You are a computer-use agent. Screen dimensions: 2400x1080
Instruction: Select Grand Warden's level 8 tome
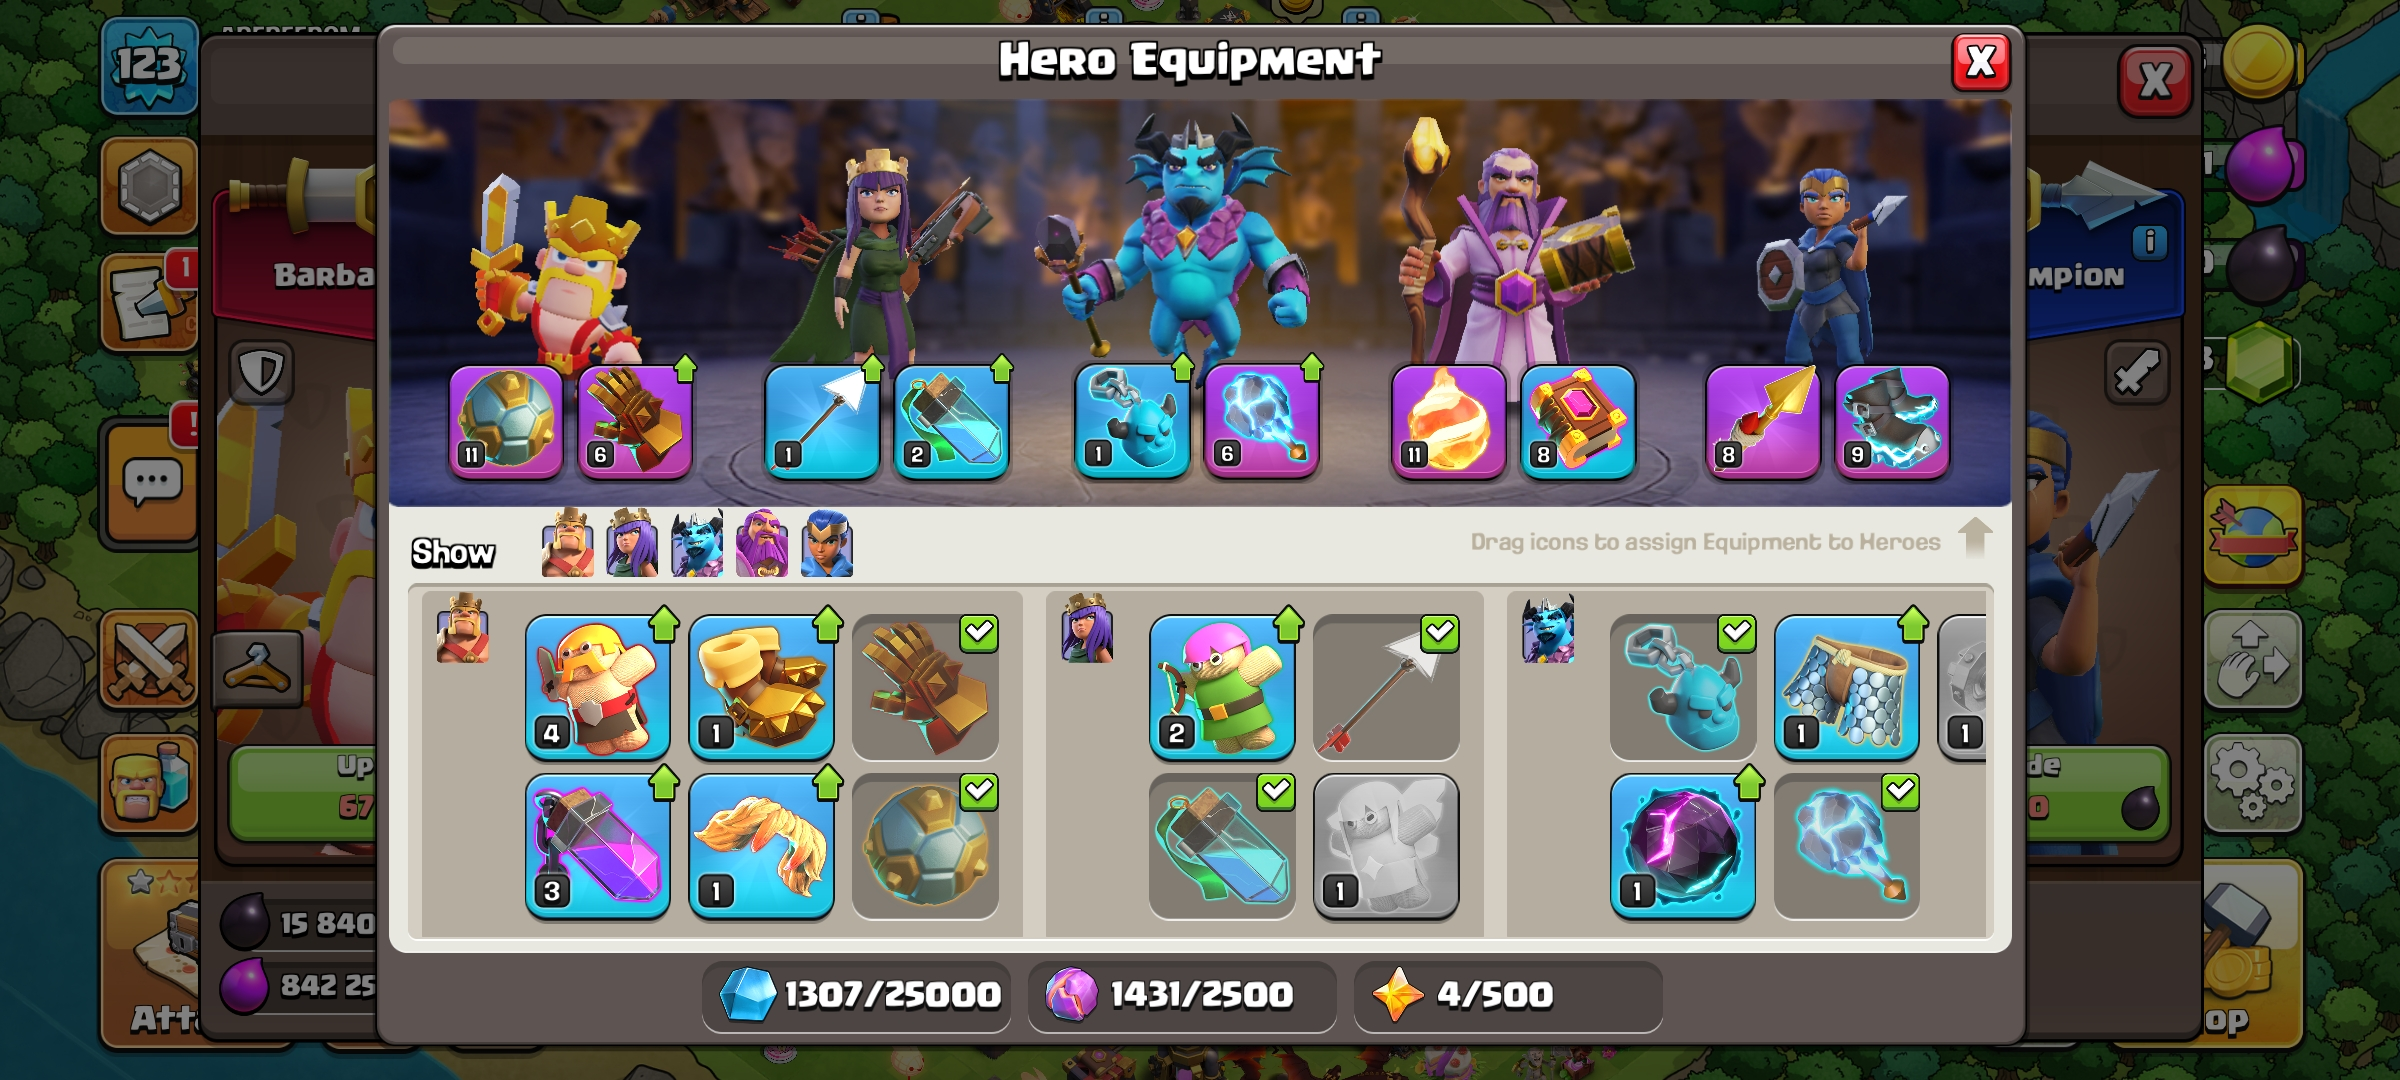1577,422
